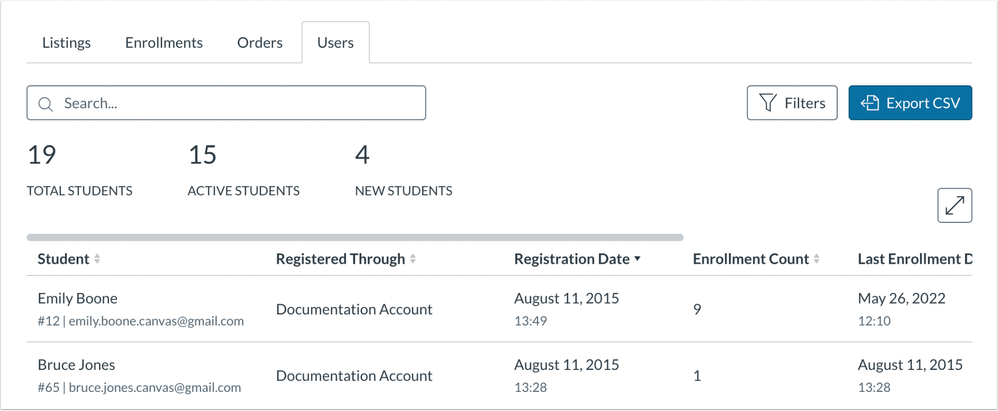Click the export file icon on Export CSV

click(870, 103)
